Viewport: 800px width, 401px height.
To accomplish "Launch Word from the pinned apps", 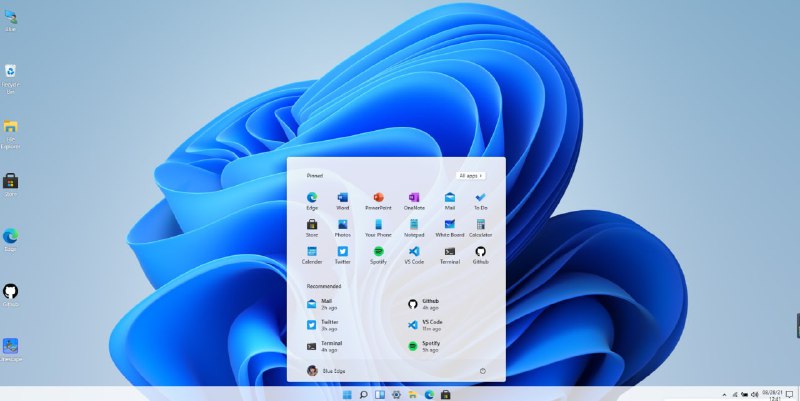I will [342, 200].
